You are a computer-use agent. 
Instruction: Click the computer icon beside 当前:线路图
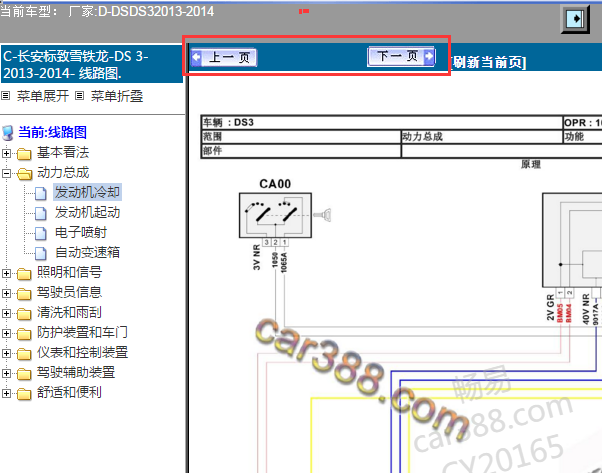[x=8, y=132]
